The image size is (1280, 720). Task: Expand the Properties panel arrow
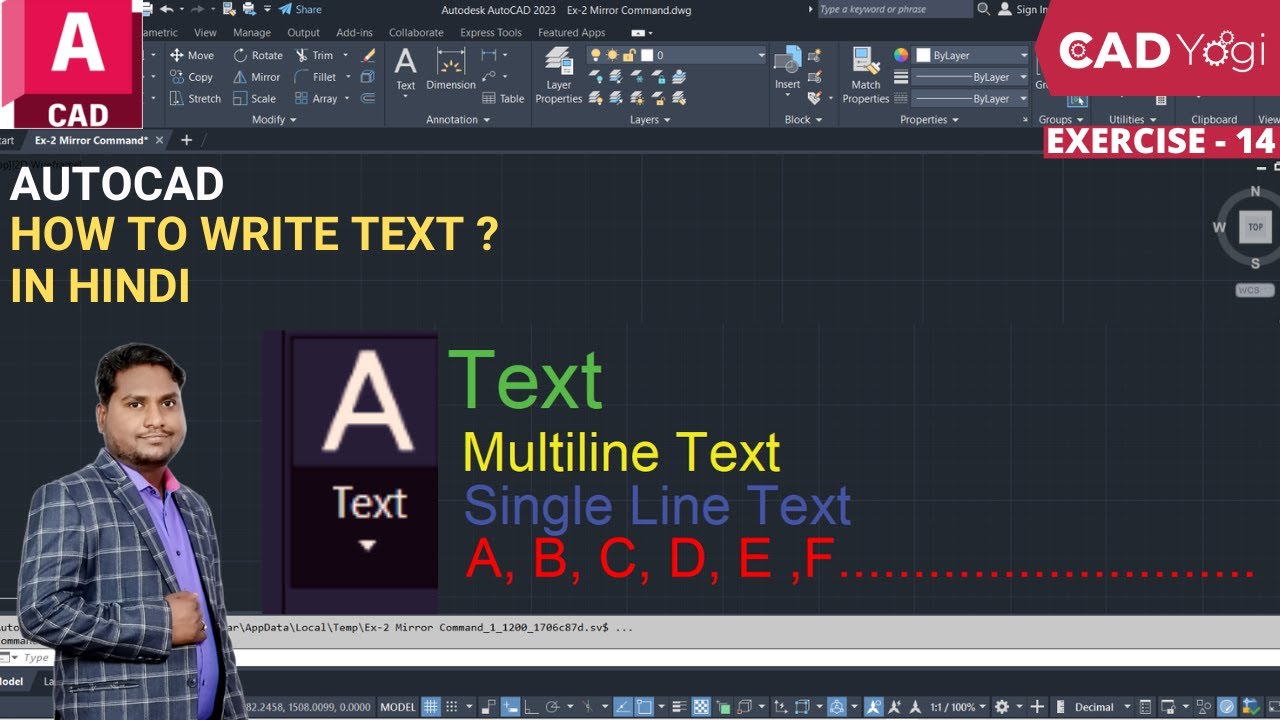click(x=955, y=120)
